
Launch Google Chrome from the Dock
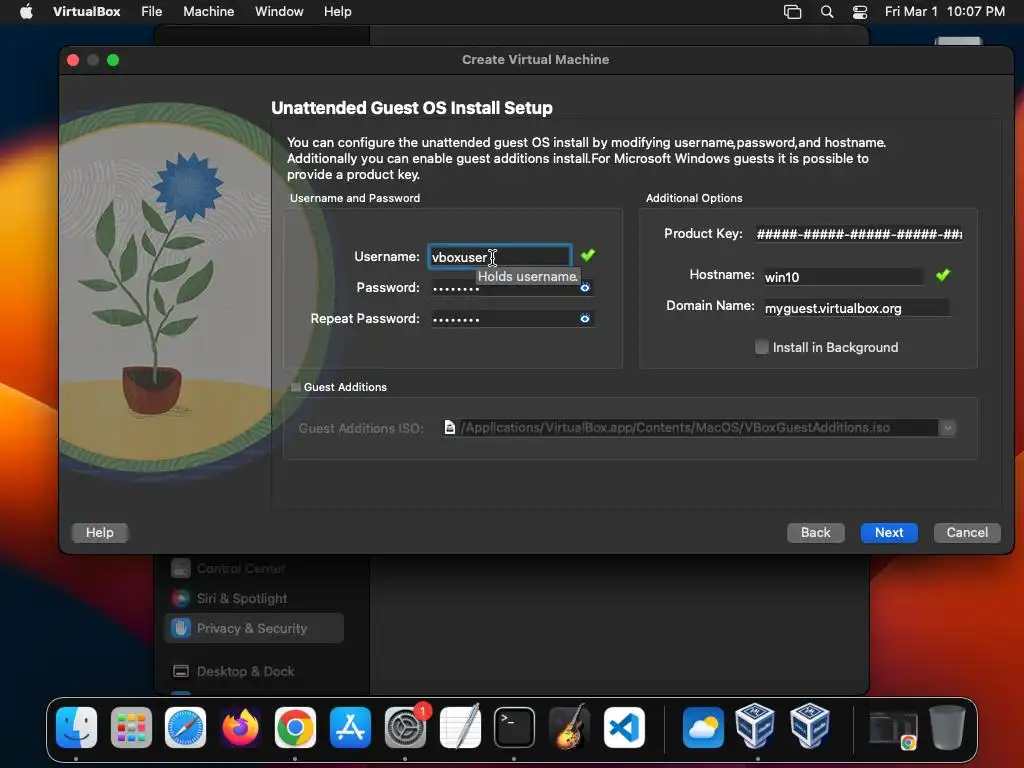(x=295, y=727)
